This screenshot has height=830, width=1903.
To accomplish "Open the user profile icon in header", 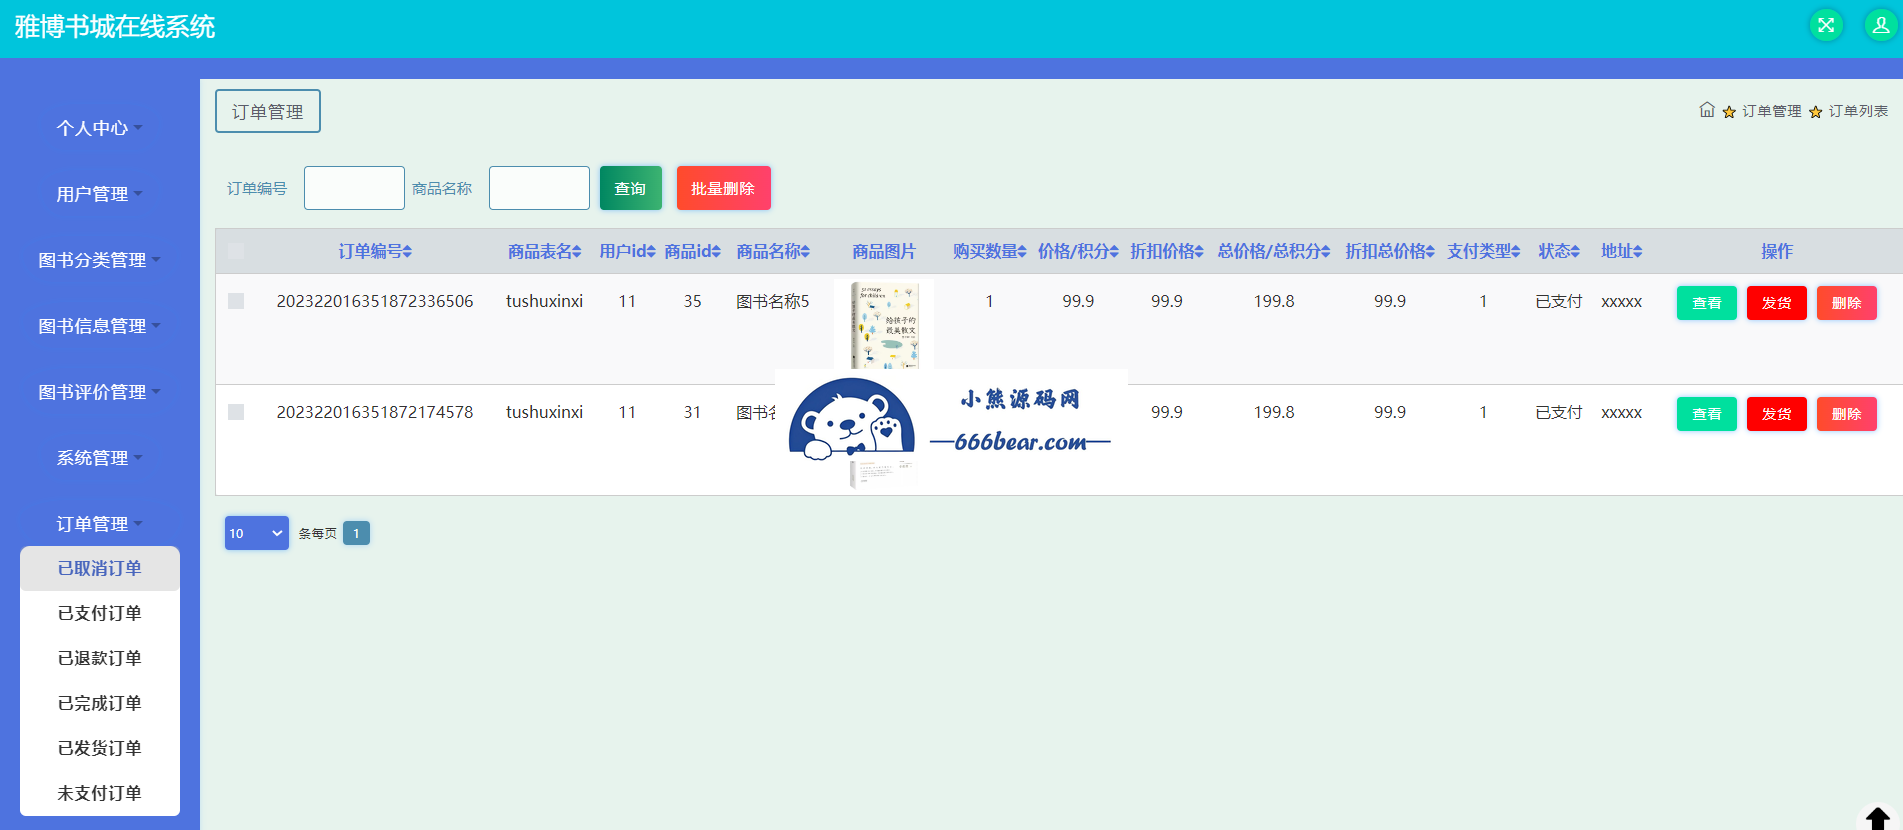I will (1880, 25).
